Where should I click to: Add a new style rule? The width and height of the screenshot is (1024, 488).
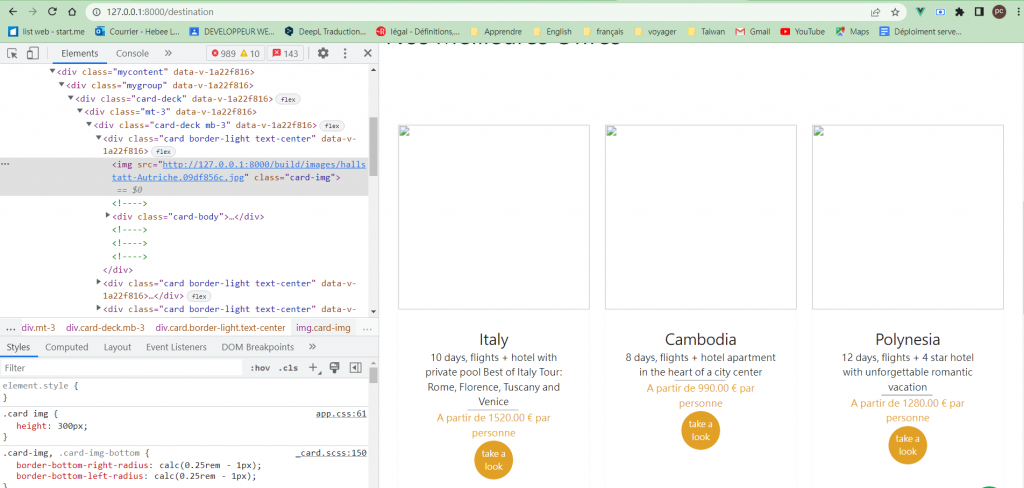(x=313, y=368)
